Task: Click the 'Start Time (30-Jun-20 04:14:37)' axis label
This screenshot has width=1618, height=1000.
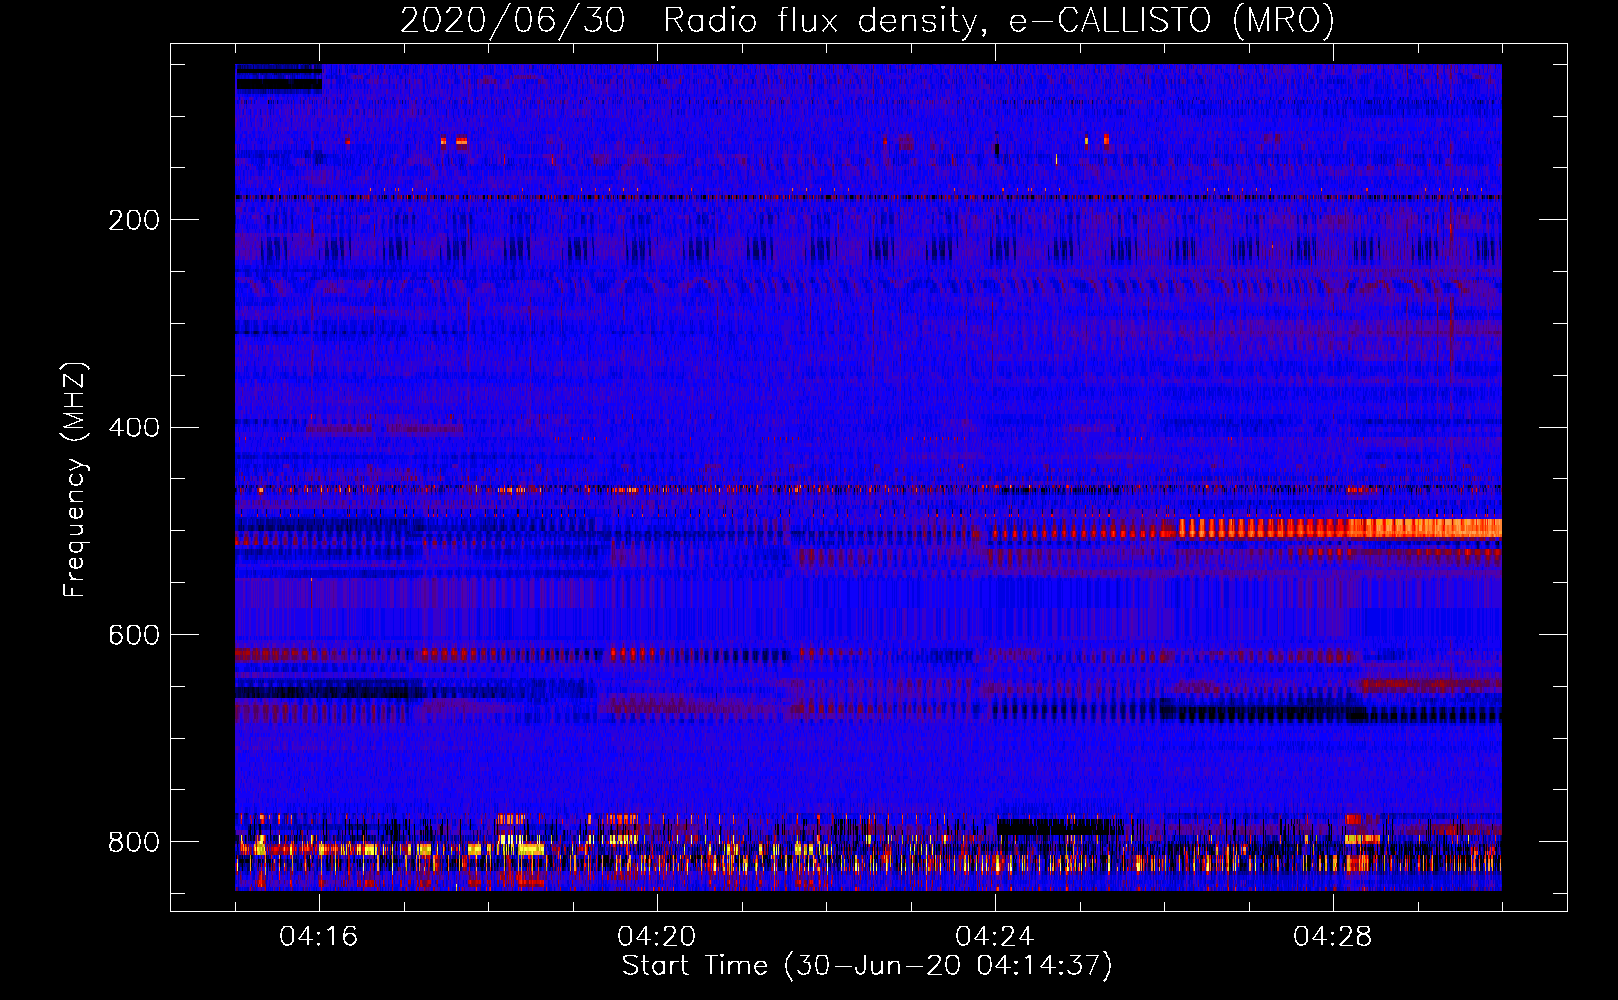Action: point(867,966)
